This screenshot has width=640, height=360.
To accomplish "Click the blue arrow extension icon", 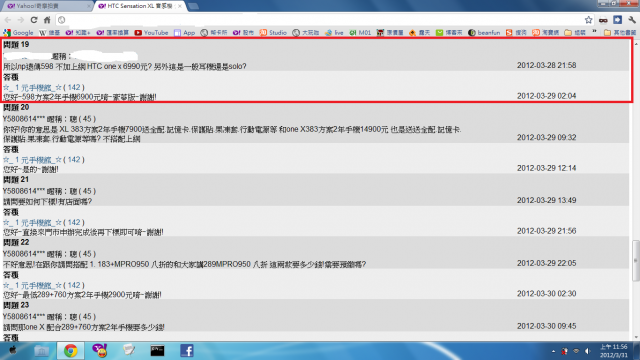I will pos(618,20).
